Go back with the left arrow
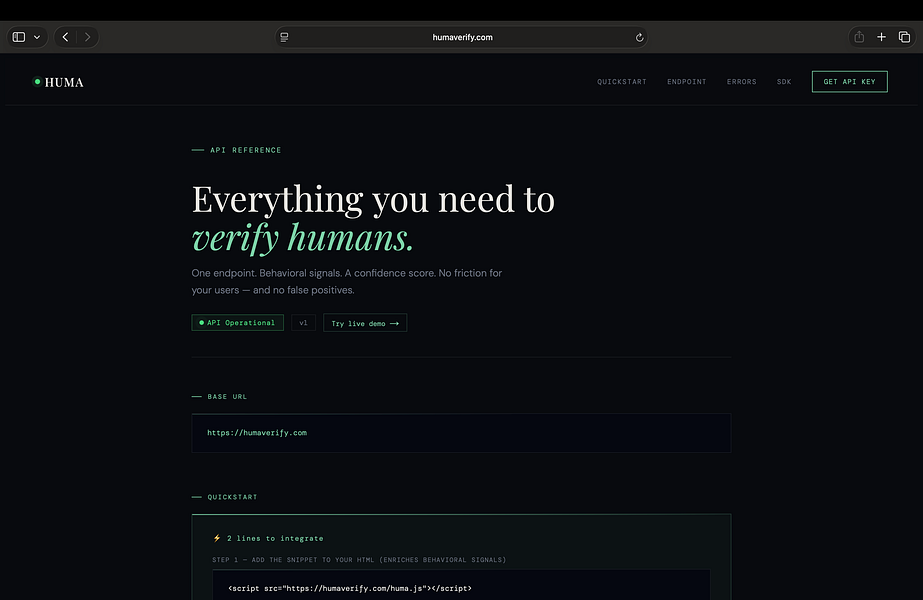Viewport: 923px width, 600px height. 65,37
